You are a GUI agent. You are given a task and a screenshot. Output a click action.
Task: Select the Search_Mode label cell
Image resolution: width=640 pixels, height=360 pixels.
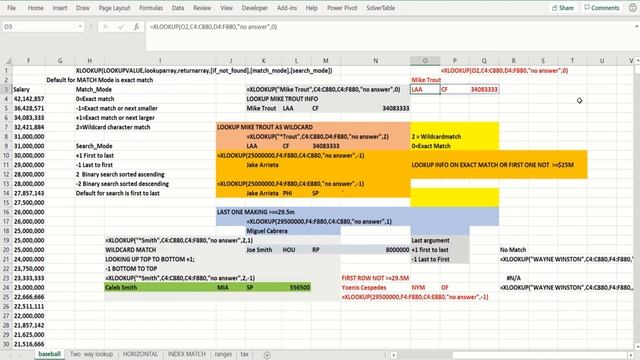(x=94, y=146)
